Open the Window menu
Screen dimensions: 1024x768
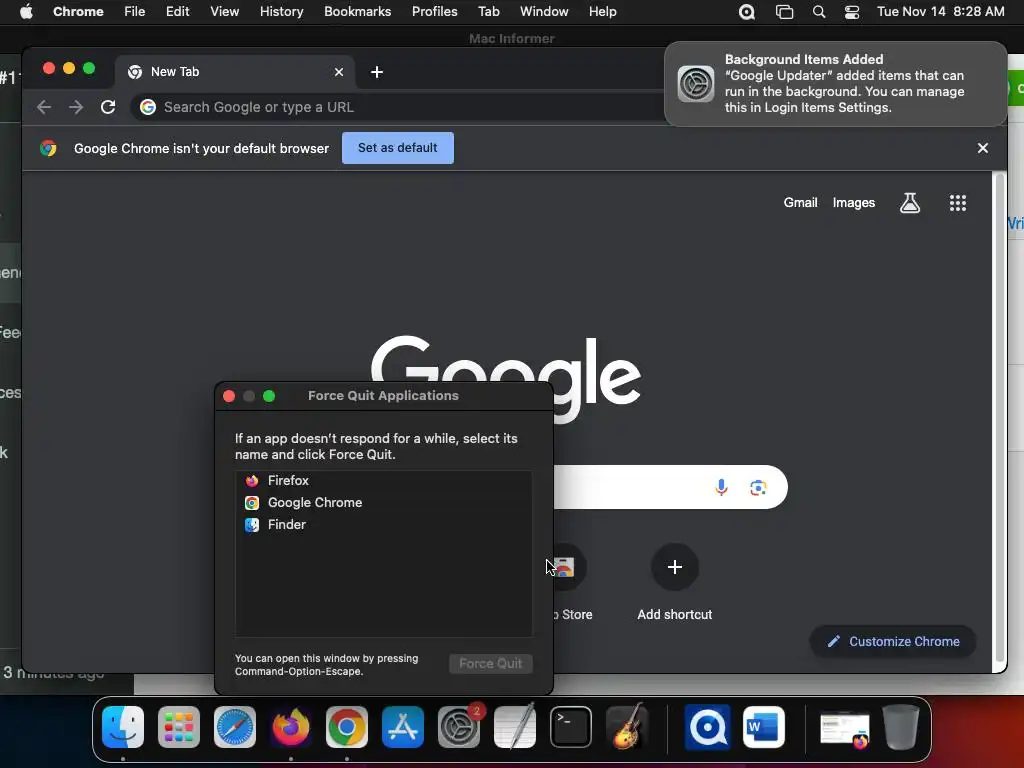click(544, 12)
